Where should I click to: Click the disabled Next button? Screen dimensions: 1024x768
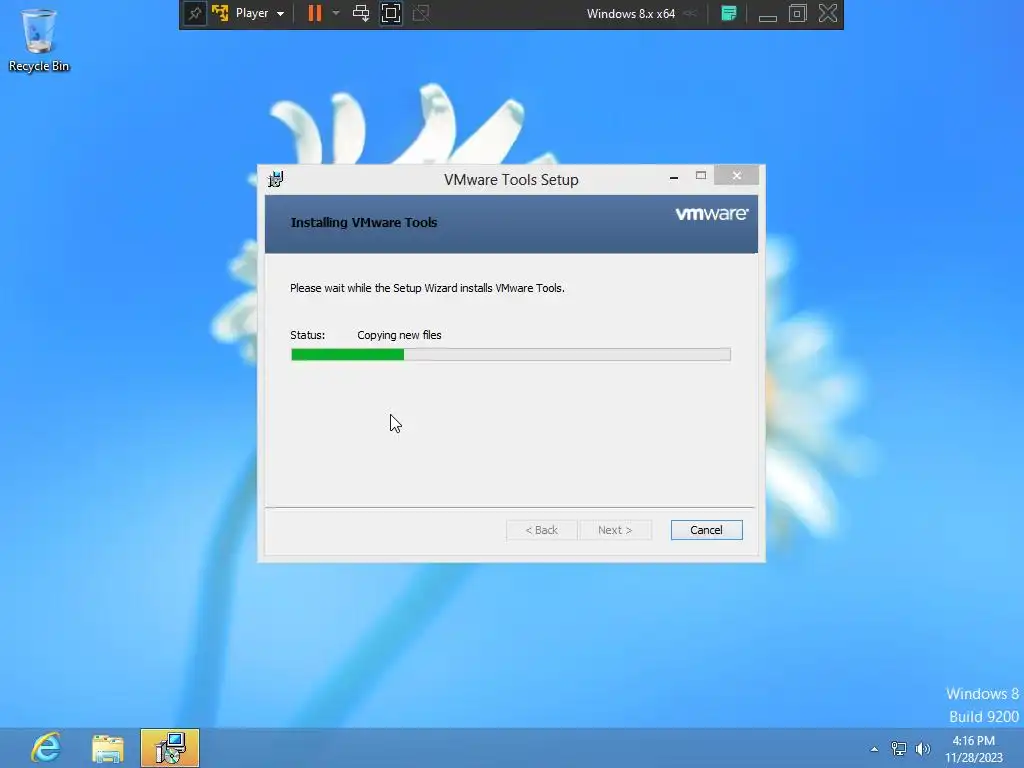coord(615,530)
